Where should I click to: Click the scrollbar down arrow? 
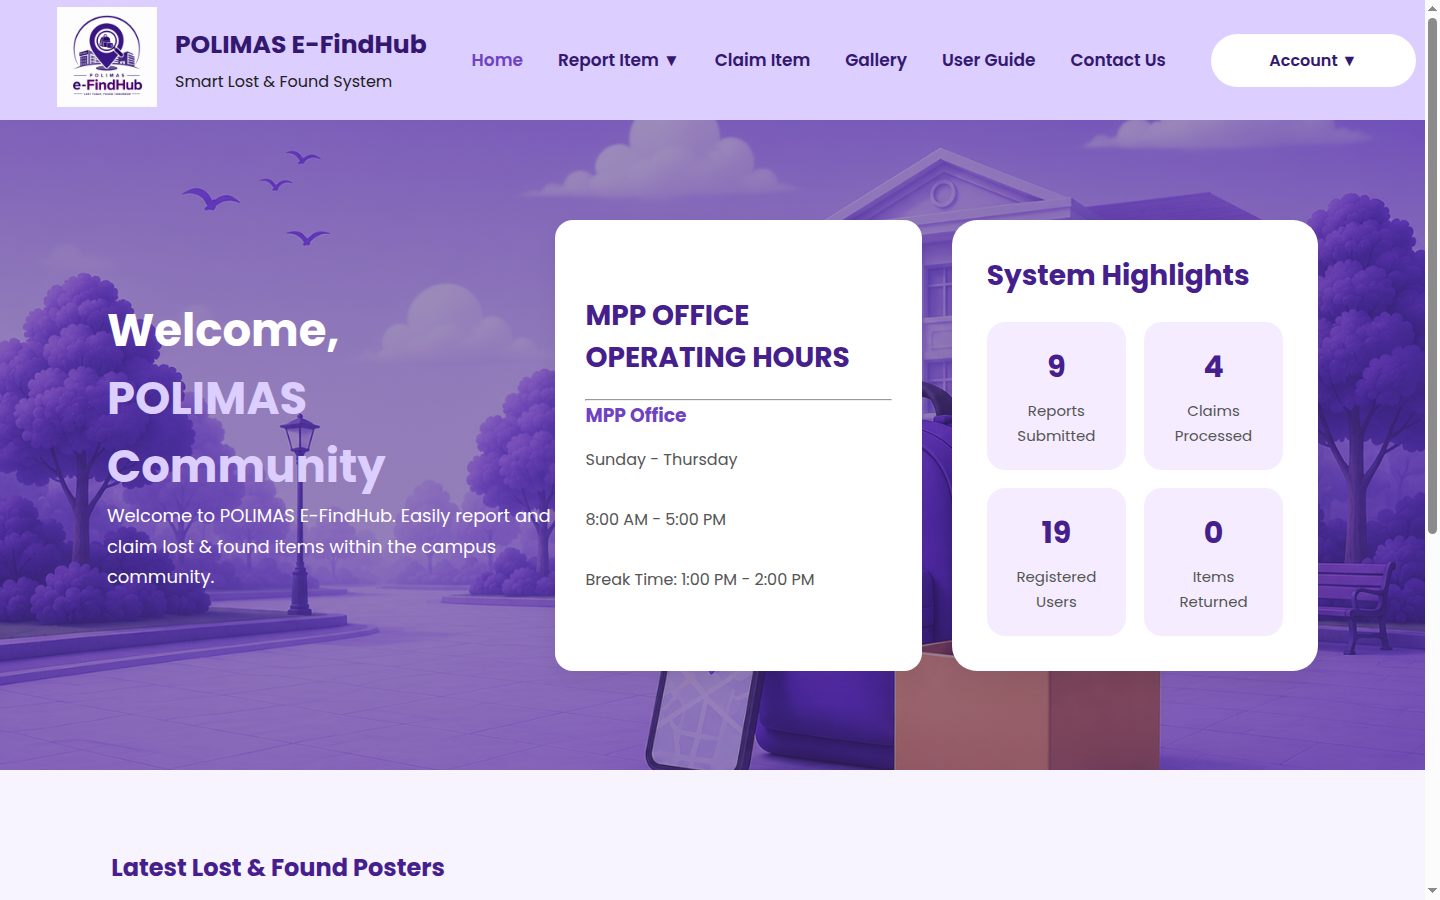(1432, 890)
